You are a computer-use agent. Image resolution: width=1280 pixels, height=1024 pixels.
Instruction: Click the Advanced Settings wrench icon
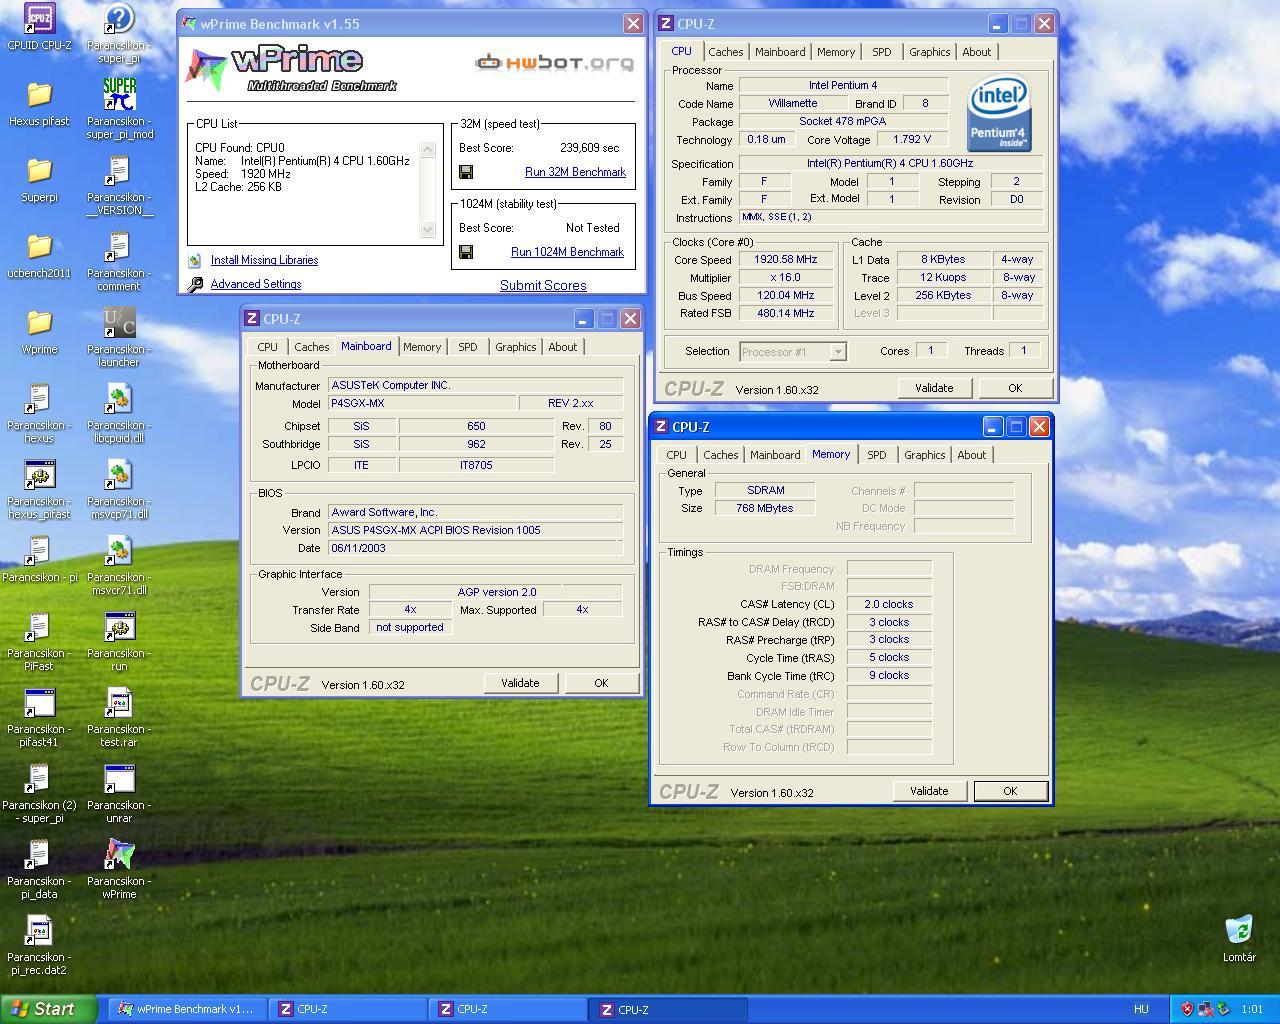tap(195, 284)
